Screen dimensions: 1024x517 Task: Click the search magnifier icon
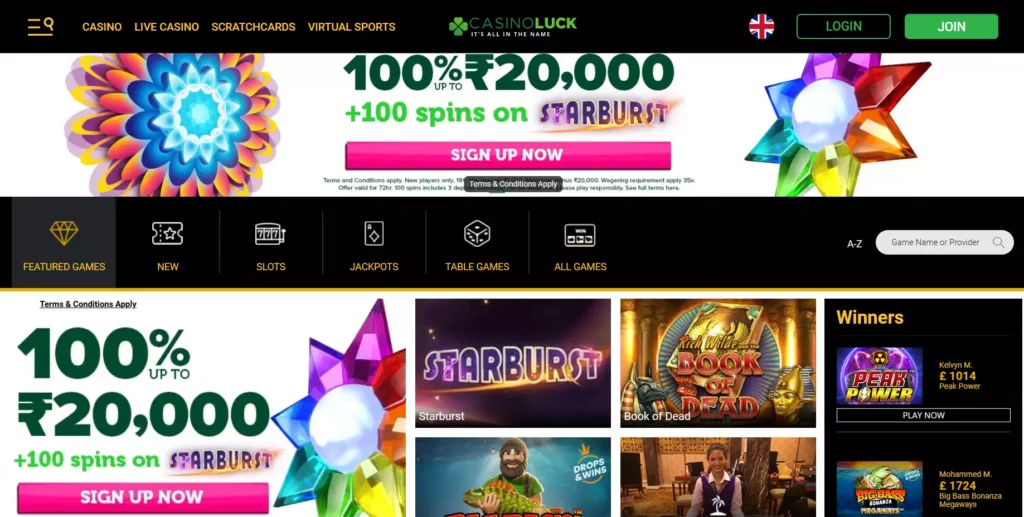point(999,242)
